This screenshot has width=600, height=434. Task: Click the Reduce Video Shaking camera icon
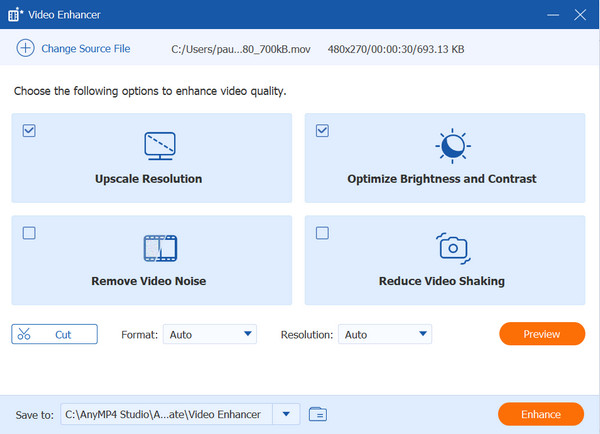pos(453,248)
